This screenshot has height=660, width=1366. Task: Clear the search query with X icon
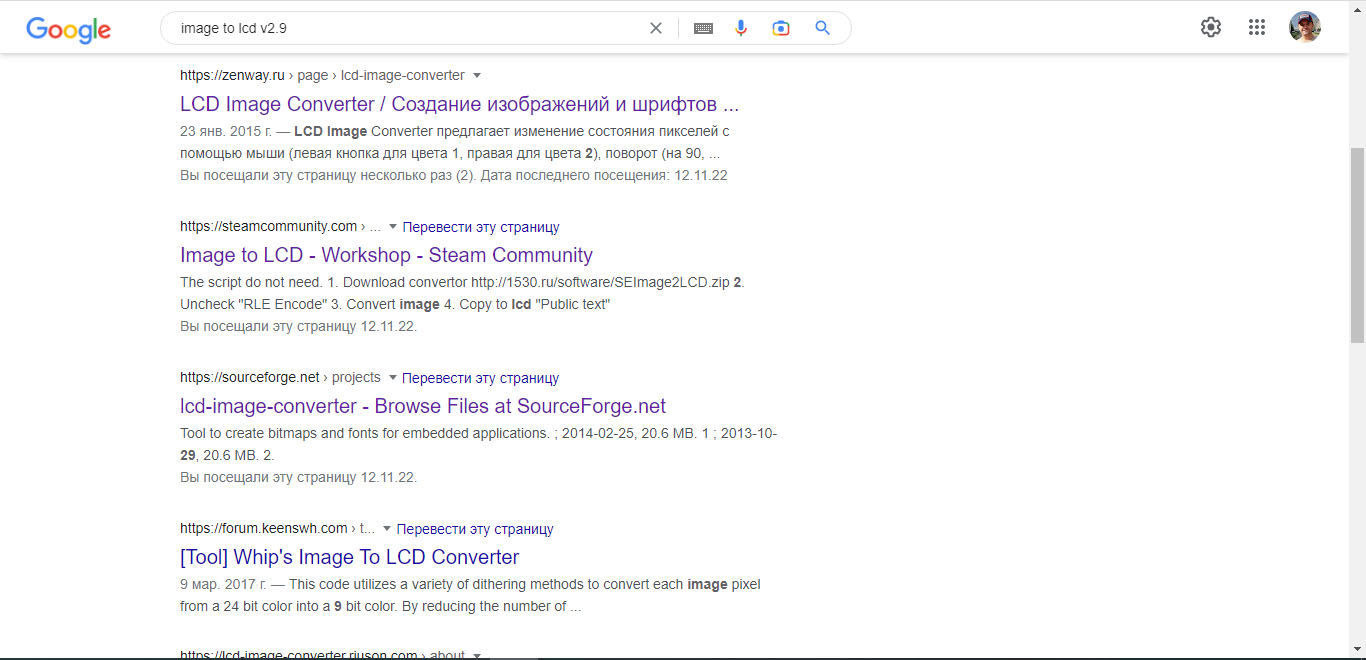[656, 28]
